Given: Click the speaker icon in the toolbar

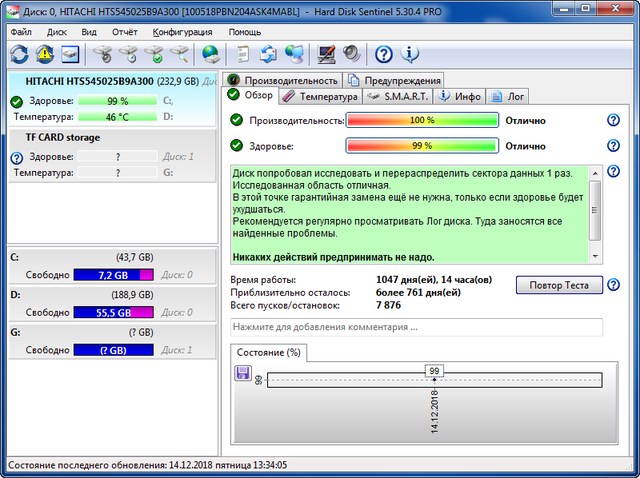Looking at the screenshot, I should [351, 54].
